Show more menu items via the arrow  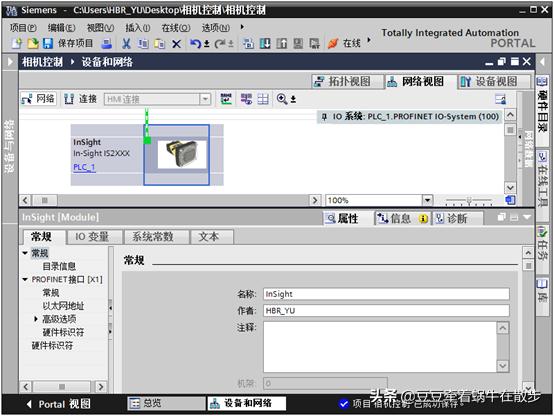point(242,27)
